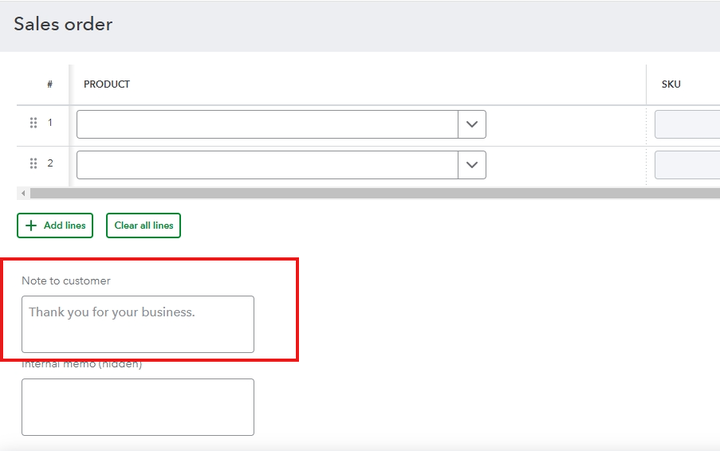Click the Sales order page title
The width and height of the screenshot is (720, 451).
[x=63, y=24]
